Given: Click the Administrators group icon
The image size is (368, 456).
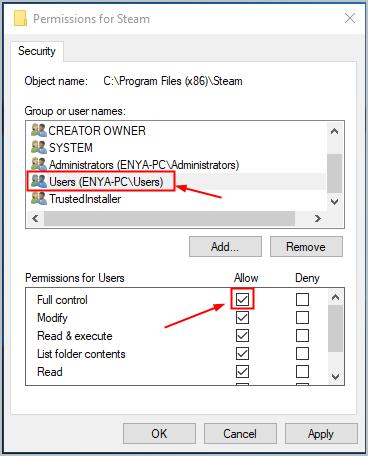Looking at the screenshot, I should tap(39, 164).
